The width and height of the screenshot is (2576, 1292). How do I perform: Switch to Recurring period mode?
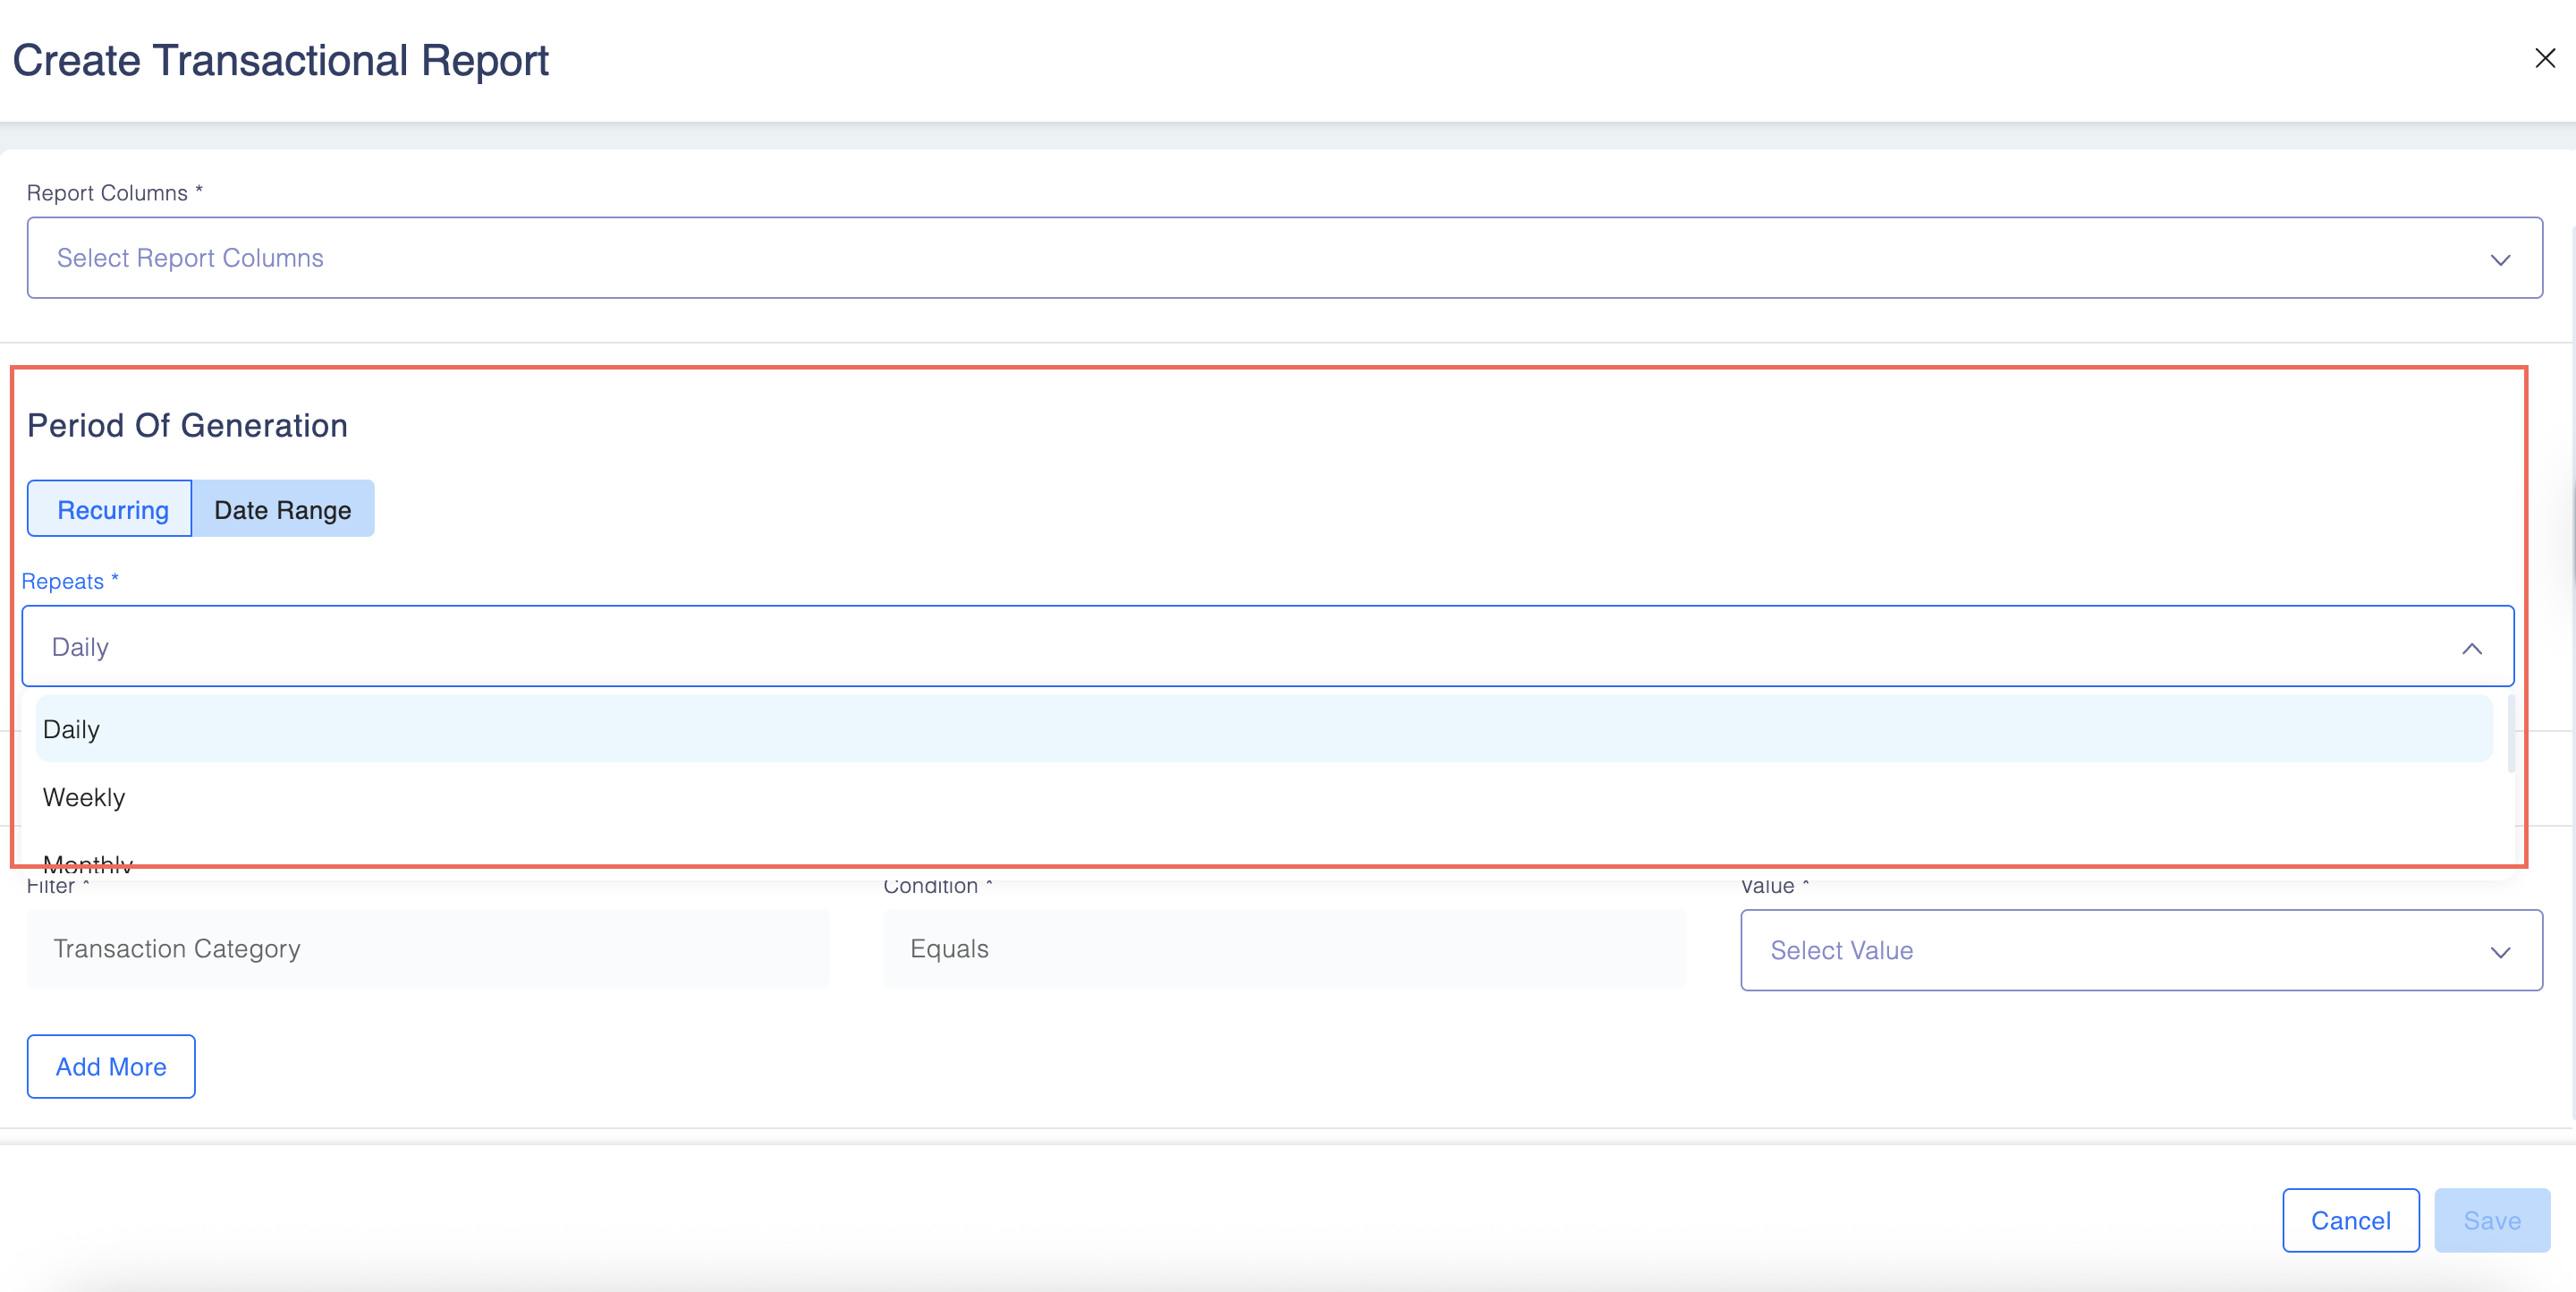pos(110,510)
